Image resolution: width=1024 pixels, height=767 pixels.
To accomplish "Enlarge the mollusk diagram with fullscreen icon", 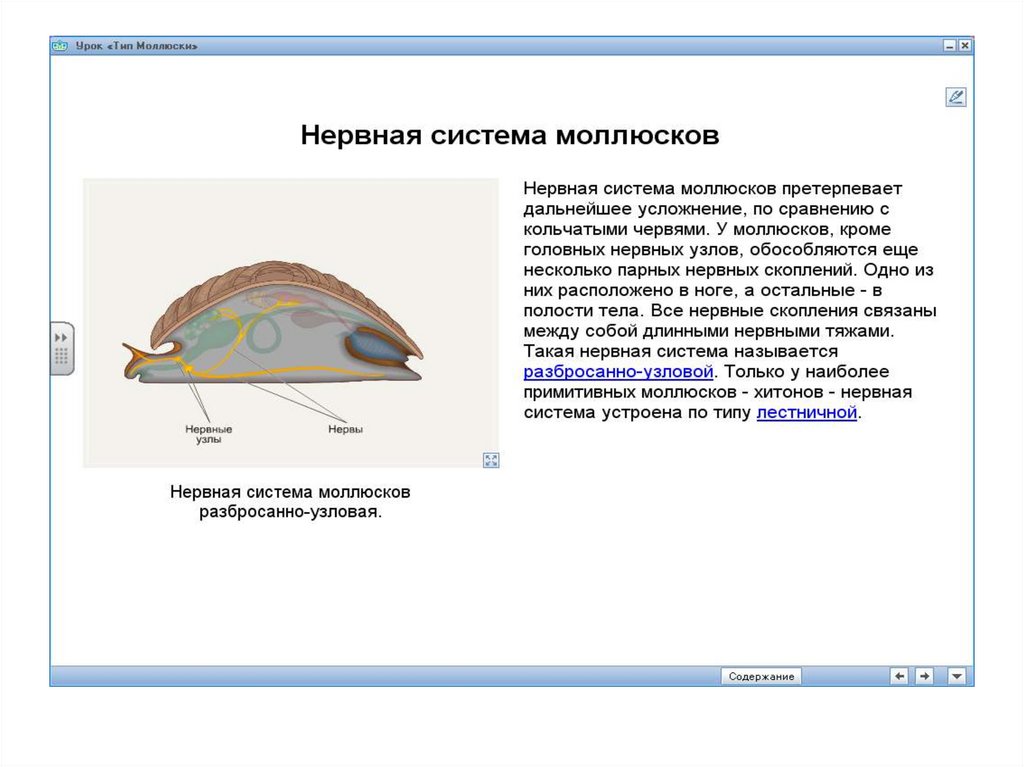I will coord(491,460).
